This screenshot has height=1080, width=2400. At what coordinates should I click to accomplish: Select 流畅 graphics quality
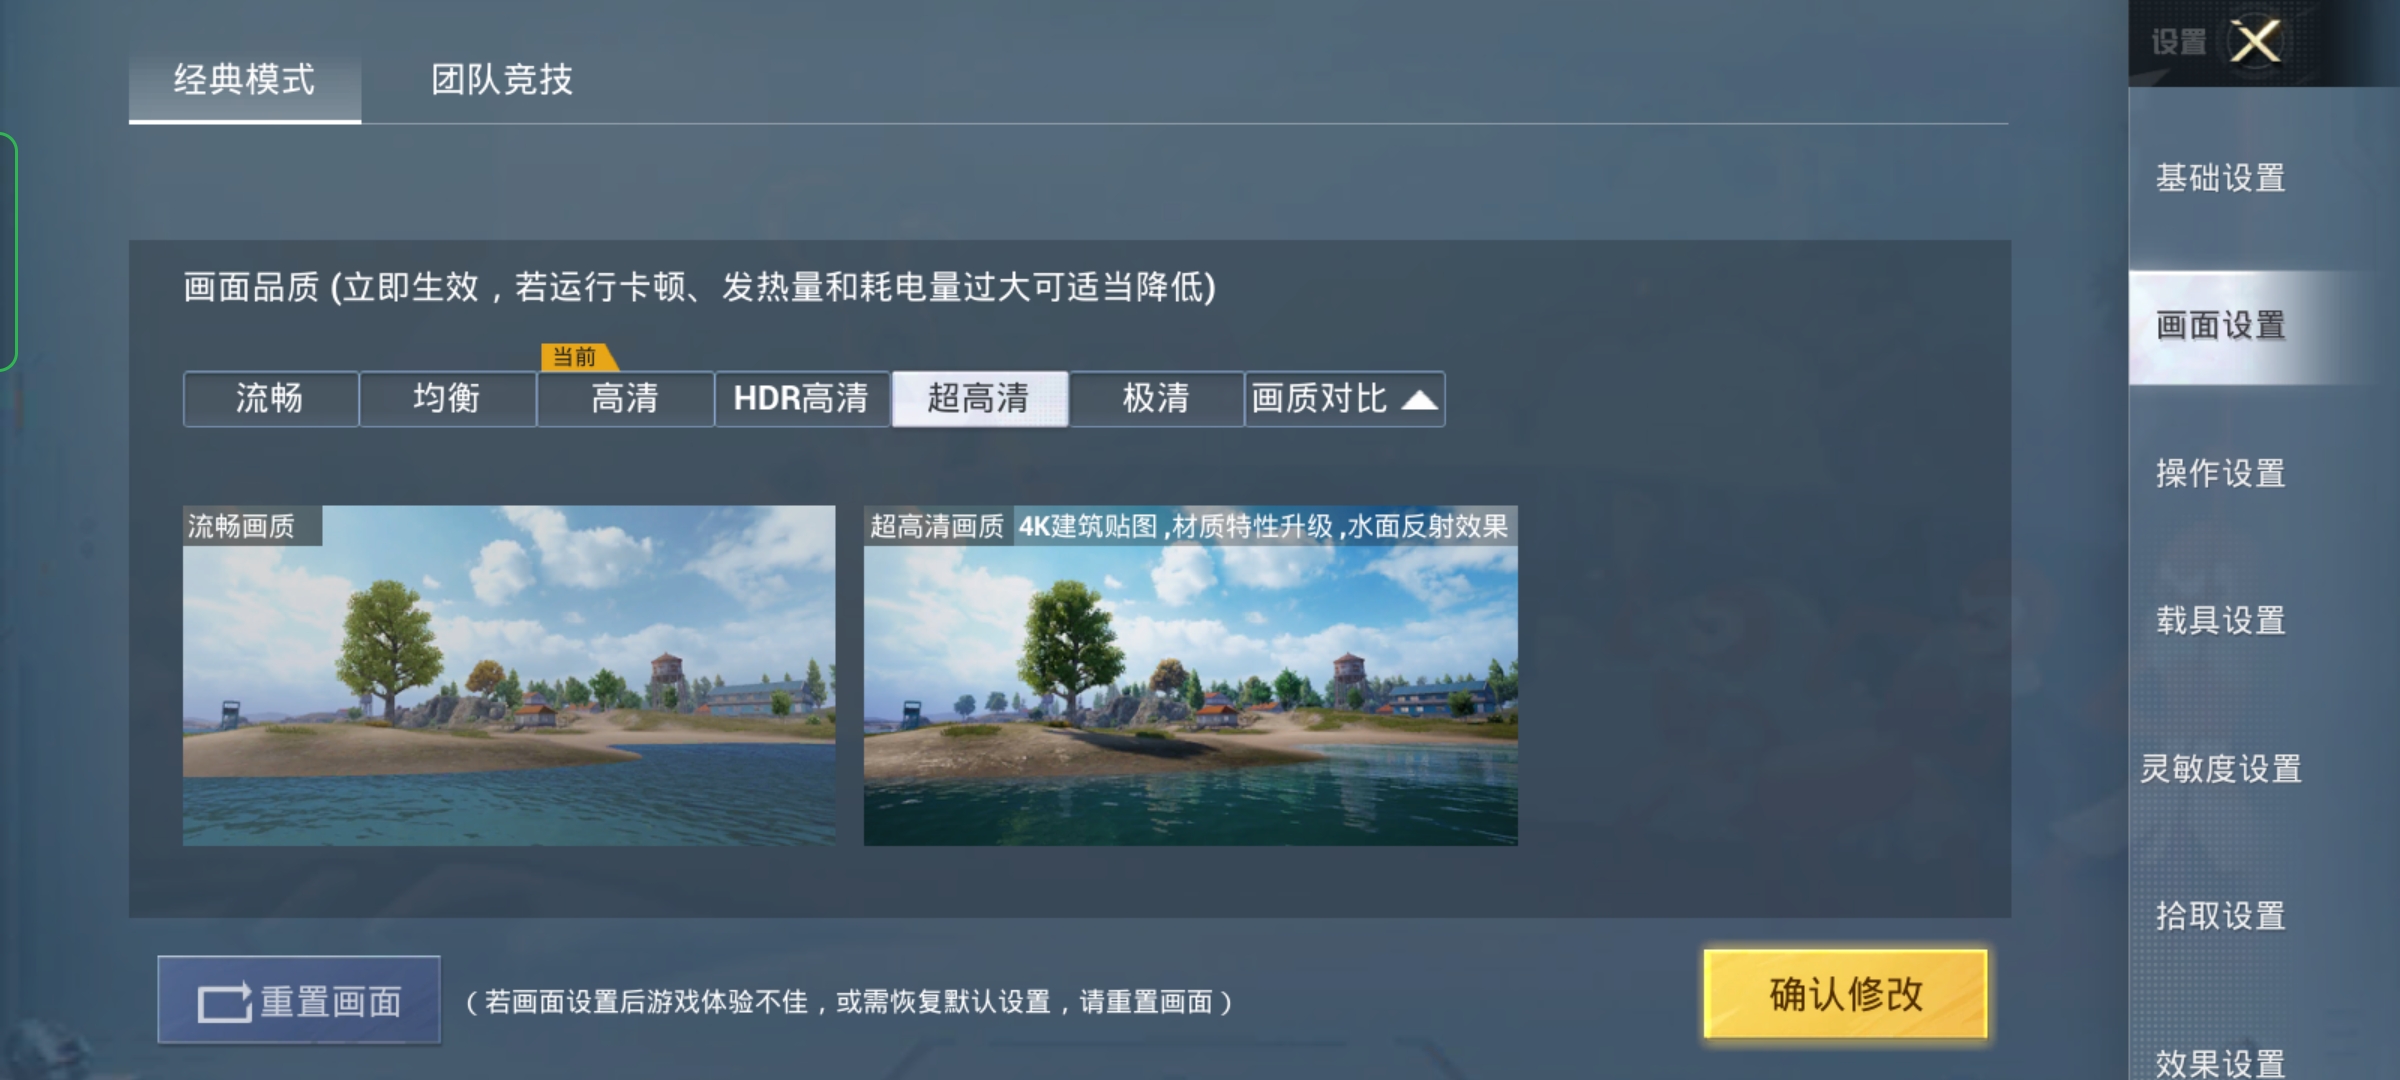point(271,399)
